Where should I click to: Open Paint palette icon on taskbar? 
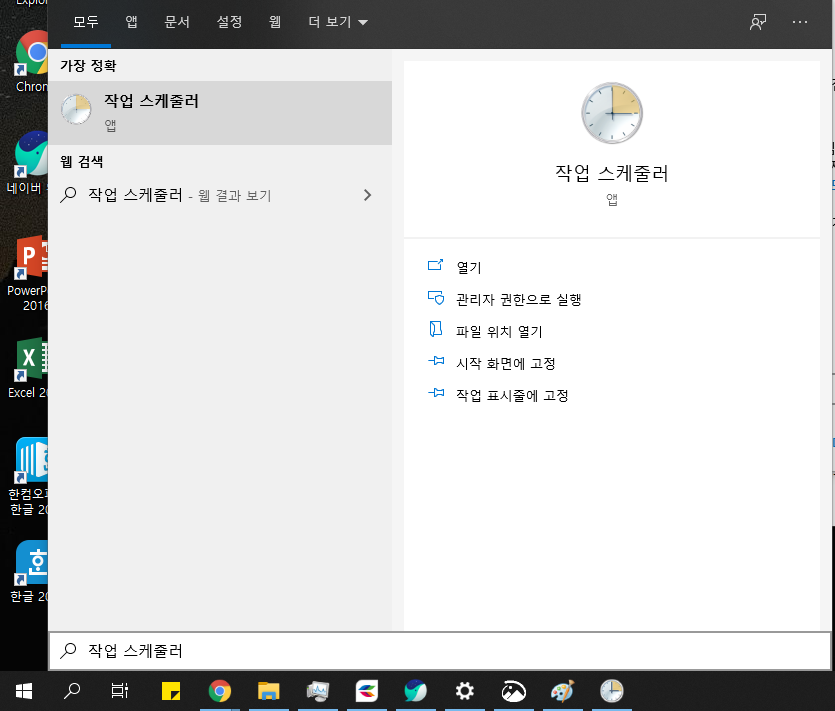tap(562, 691)
